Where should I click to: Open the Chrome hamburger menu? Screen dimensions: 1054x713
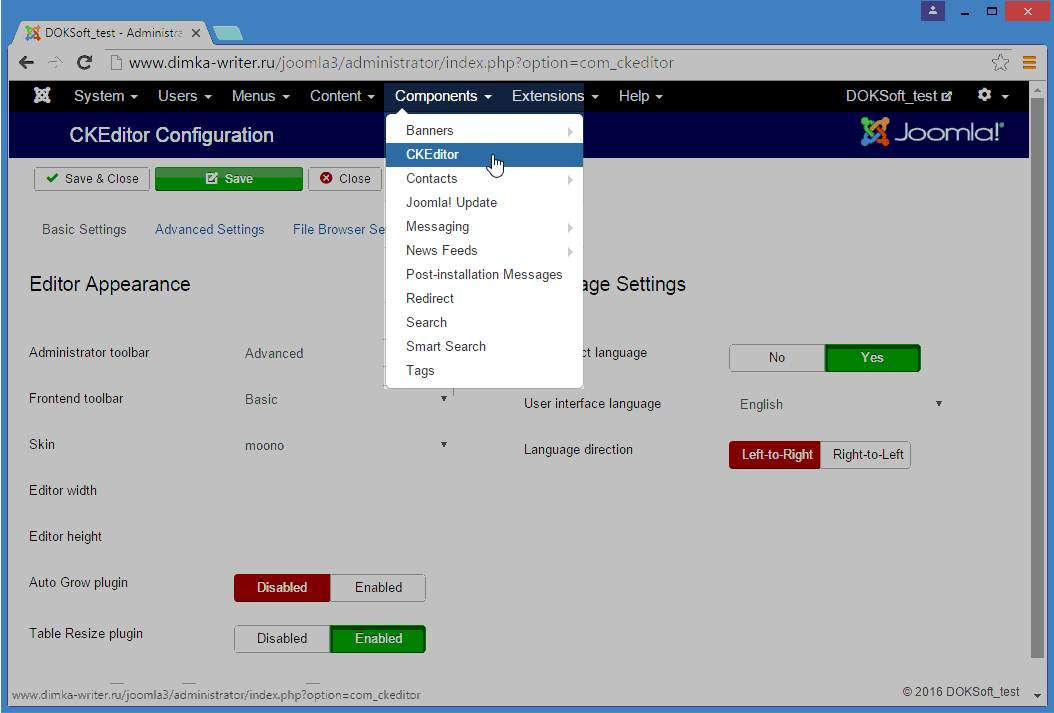[1028, 62]
